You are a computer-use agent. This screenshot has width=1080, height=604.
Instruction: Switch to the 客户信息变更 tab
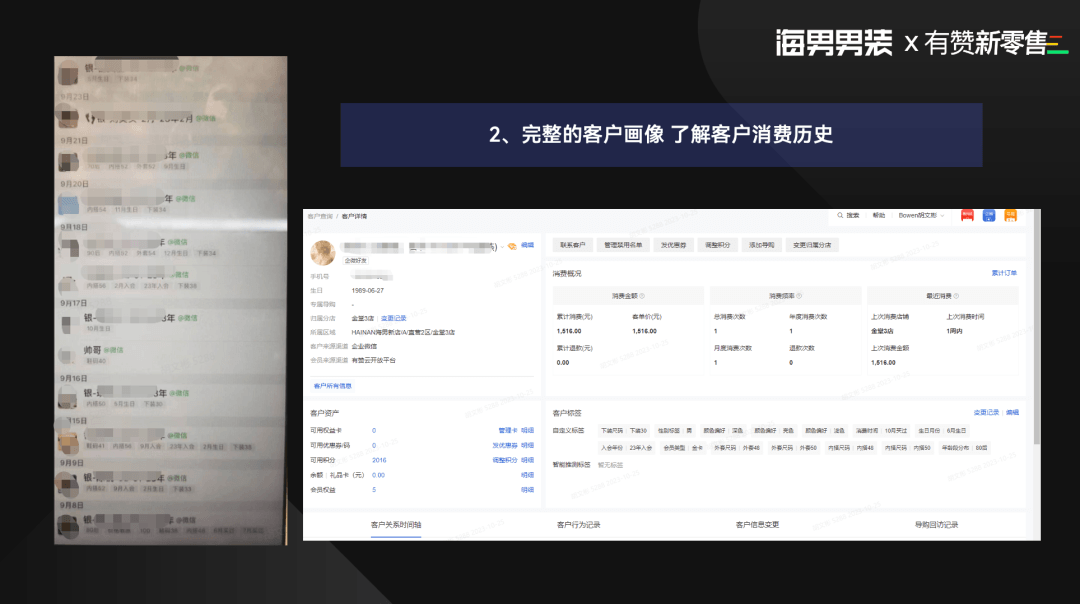(758, 525)
